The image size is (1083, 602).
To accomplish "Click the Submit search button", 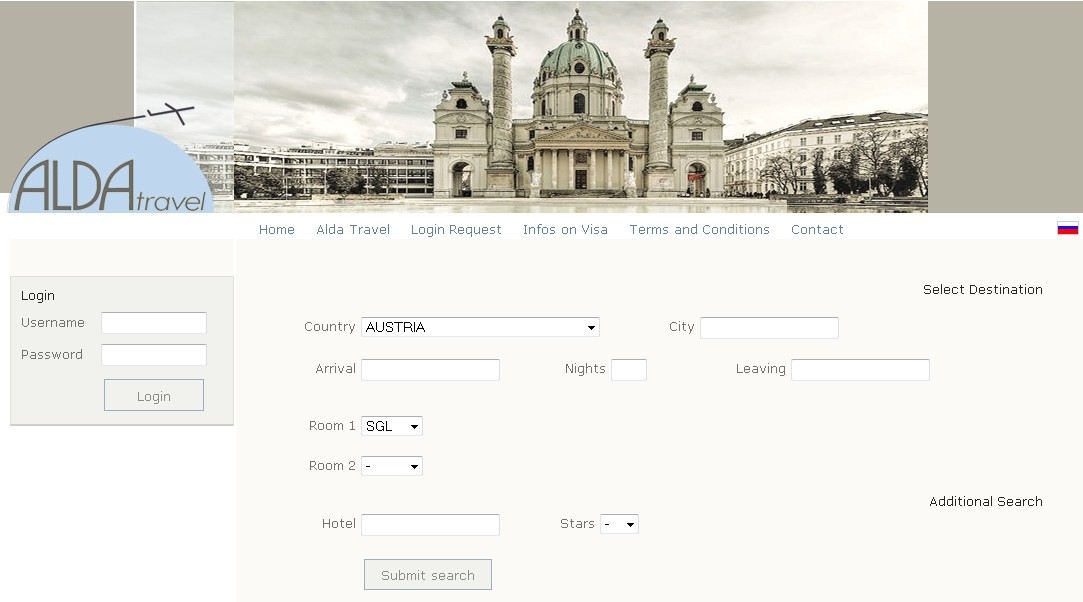I will pyautogui.click(x=428, y=575).
